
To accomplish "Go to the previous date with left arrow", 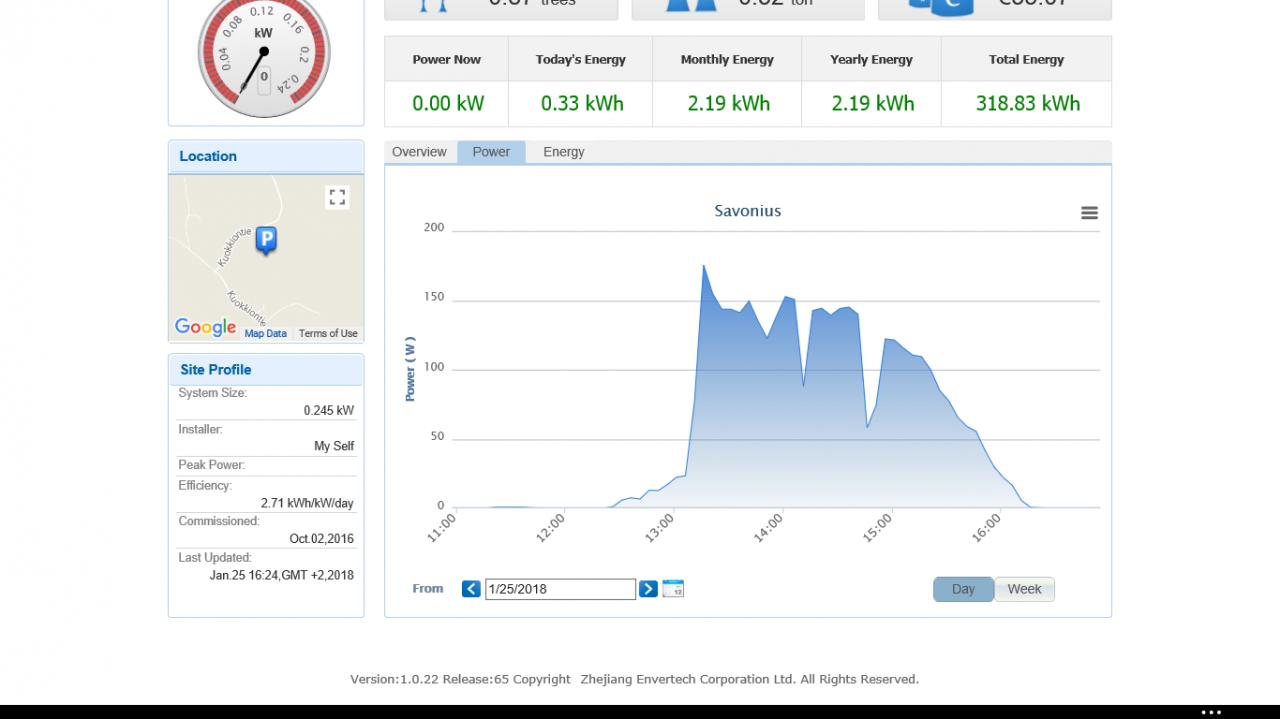I will [x=471, y=589].
